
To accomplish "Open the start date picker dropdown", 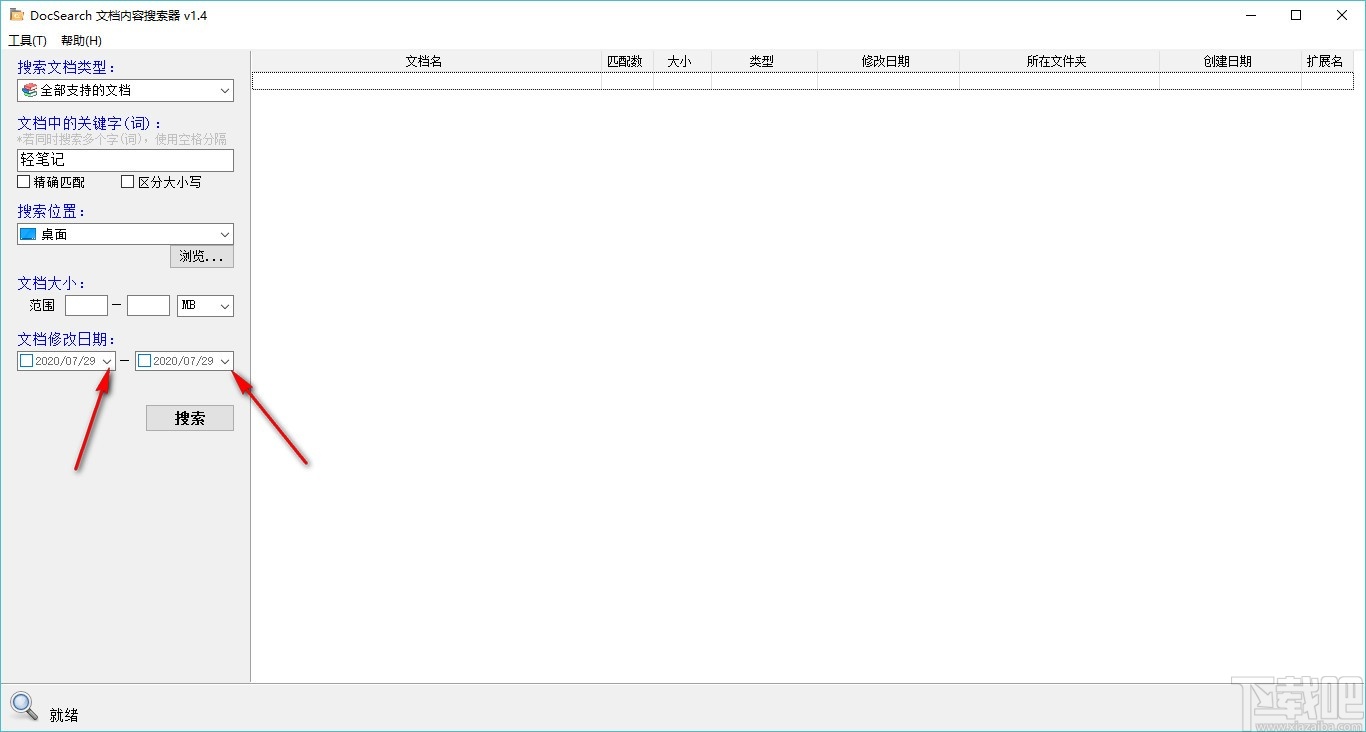I will [x=108, y=360].
